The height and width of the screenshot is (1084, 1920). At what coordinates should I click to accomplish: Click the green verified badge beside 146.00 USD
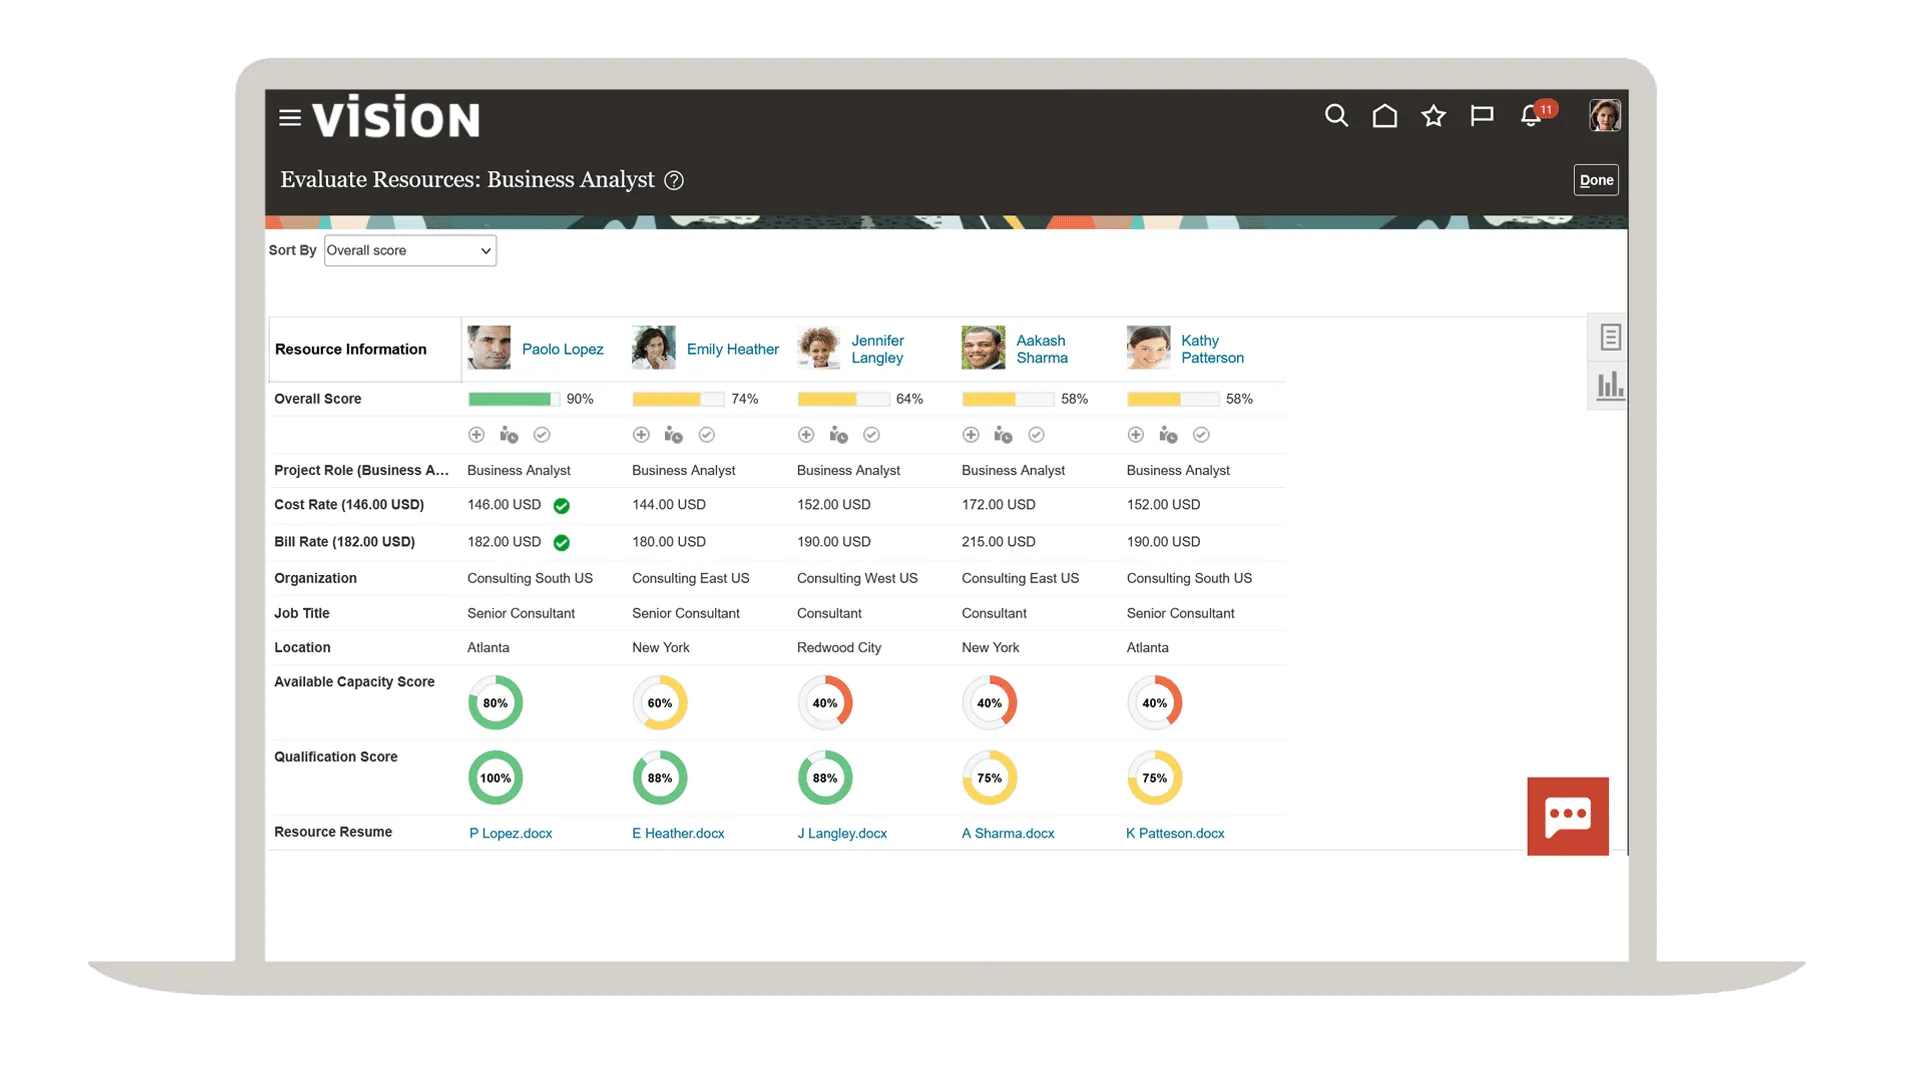(561, 505)
